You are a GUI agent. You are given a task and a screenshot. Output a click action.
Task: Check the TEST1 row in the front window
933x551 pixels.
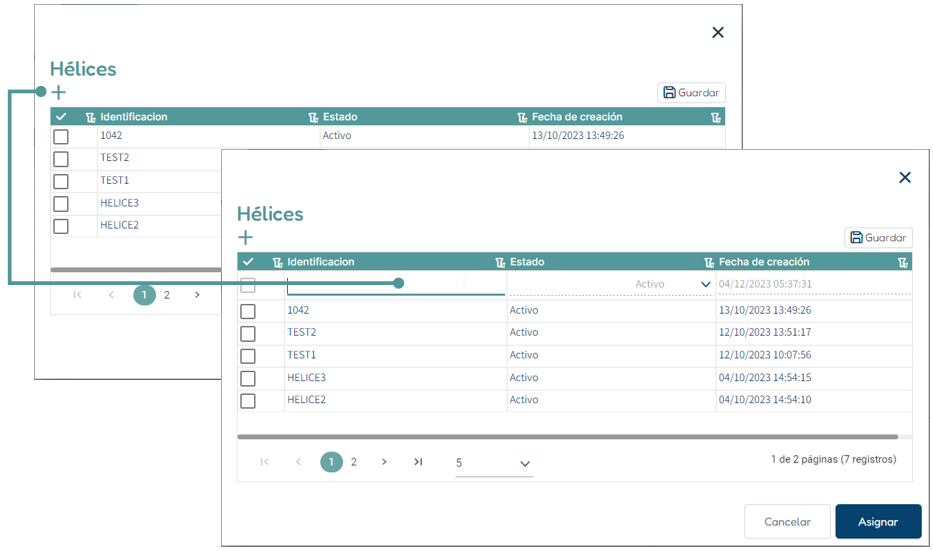(x=248, y=356)
